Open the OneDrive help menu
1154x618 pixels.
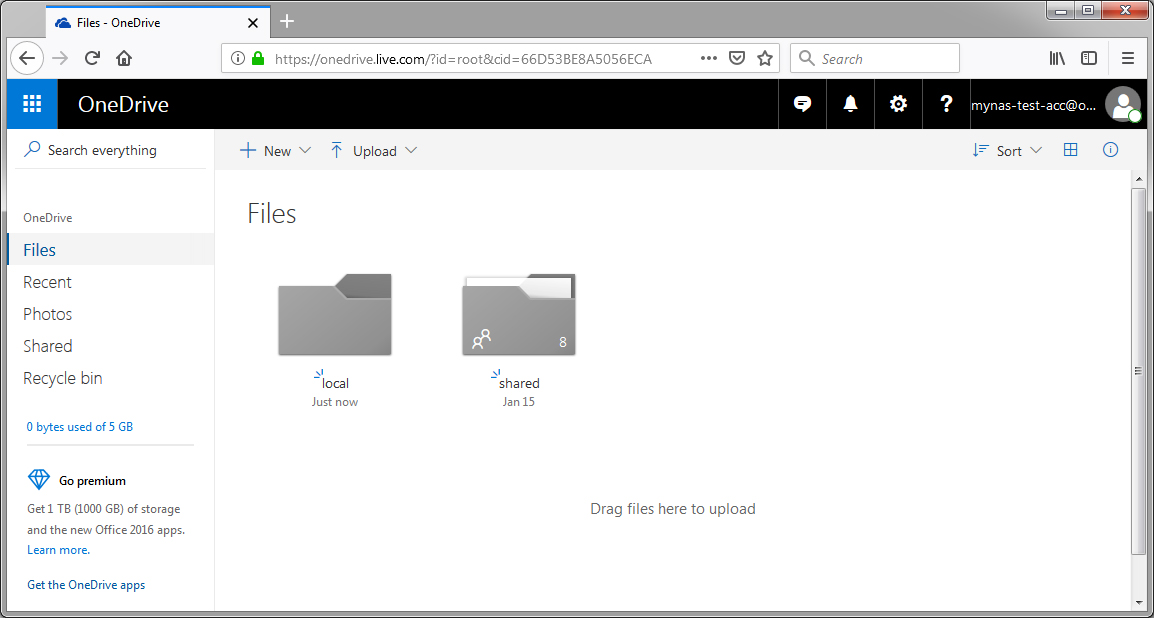pos(945,104)
